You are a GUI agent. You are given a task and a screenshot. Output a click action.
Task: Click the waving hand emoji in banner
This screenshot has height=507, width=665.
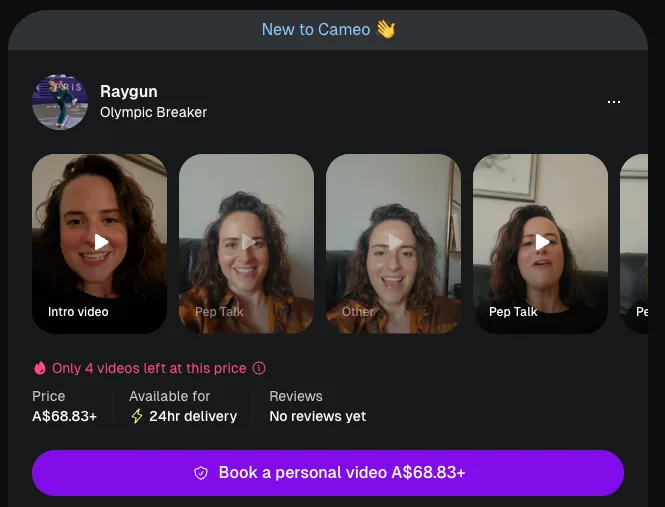pos(386,29)
